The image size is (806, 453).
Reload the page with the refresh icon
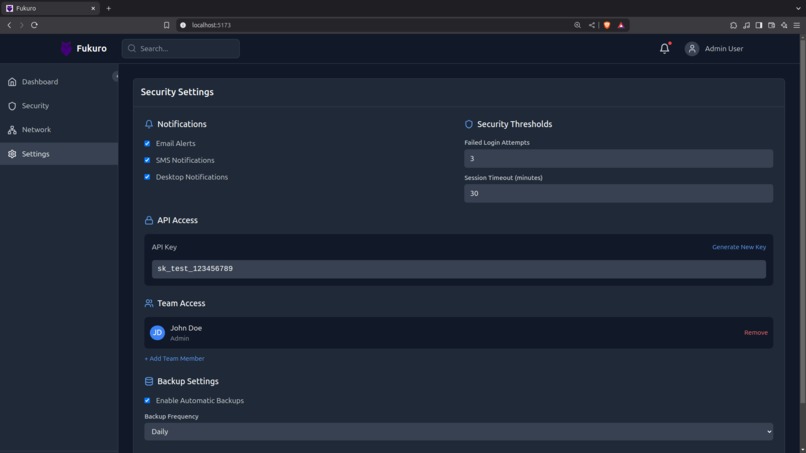34,25
